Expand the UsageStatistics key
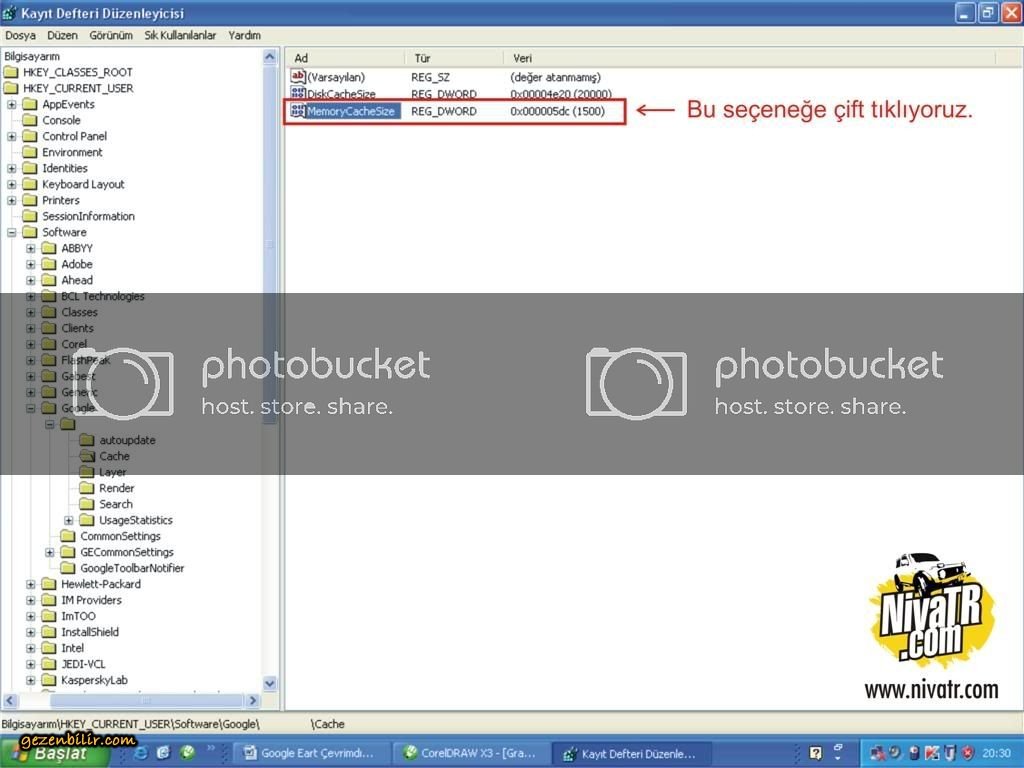 click(x=69, y=520)
